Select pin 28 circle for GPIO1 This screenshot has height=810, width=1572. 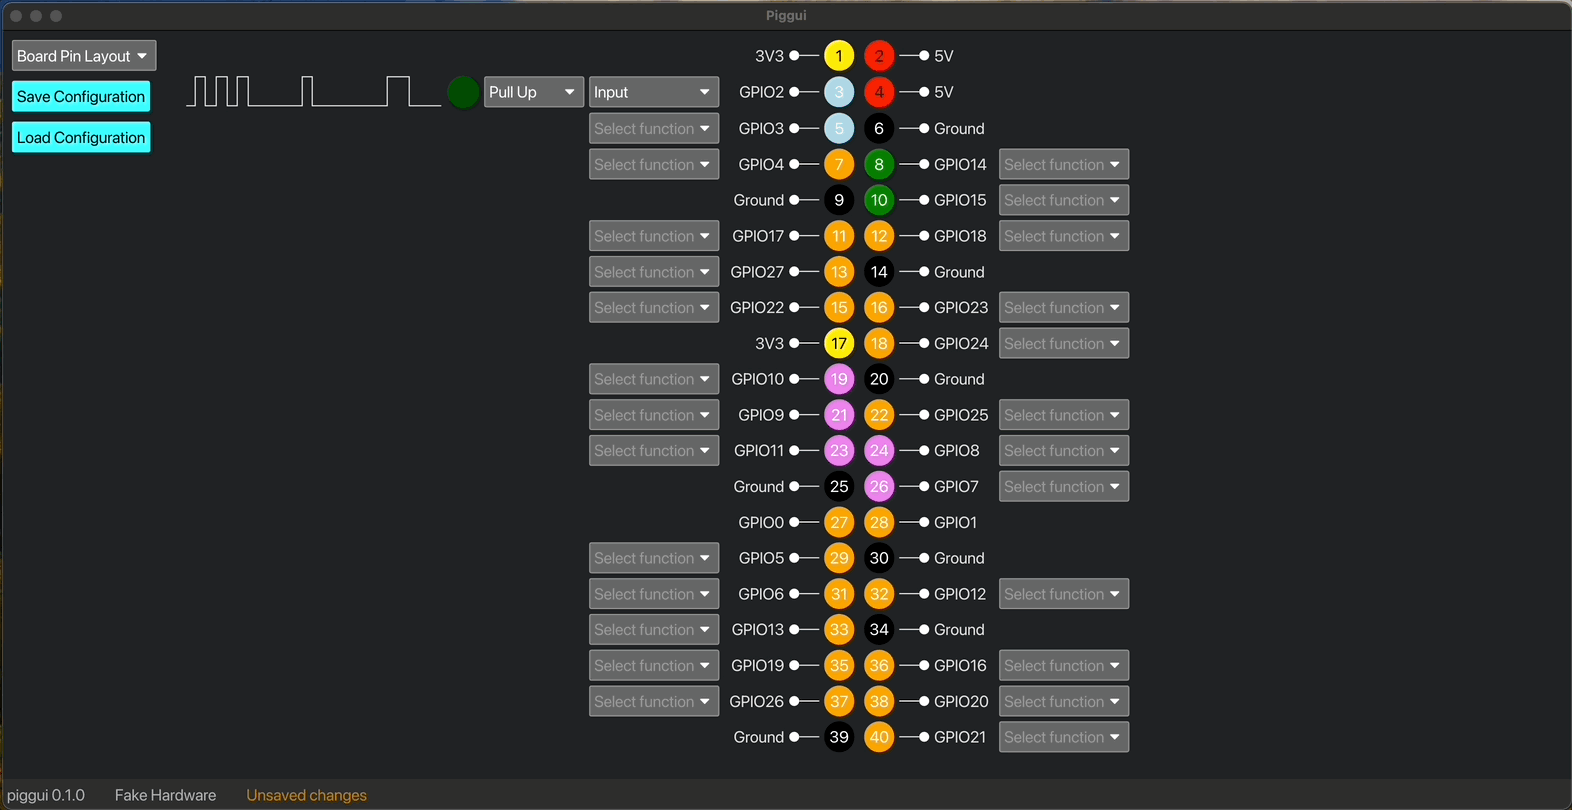point(879,522)
